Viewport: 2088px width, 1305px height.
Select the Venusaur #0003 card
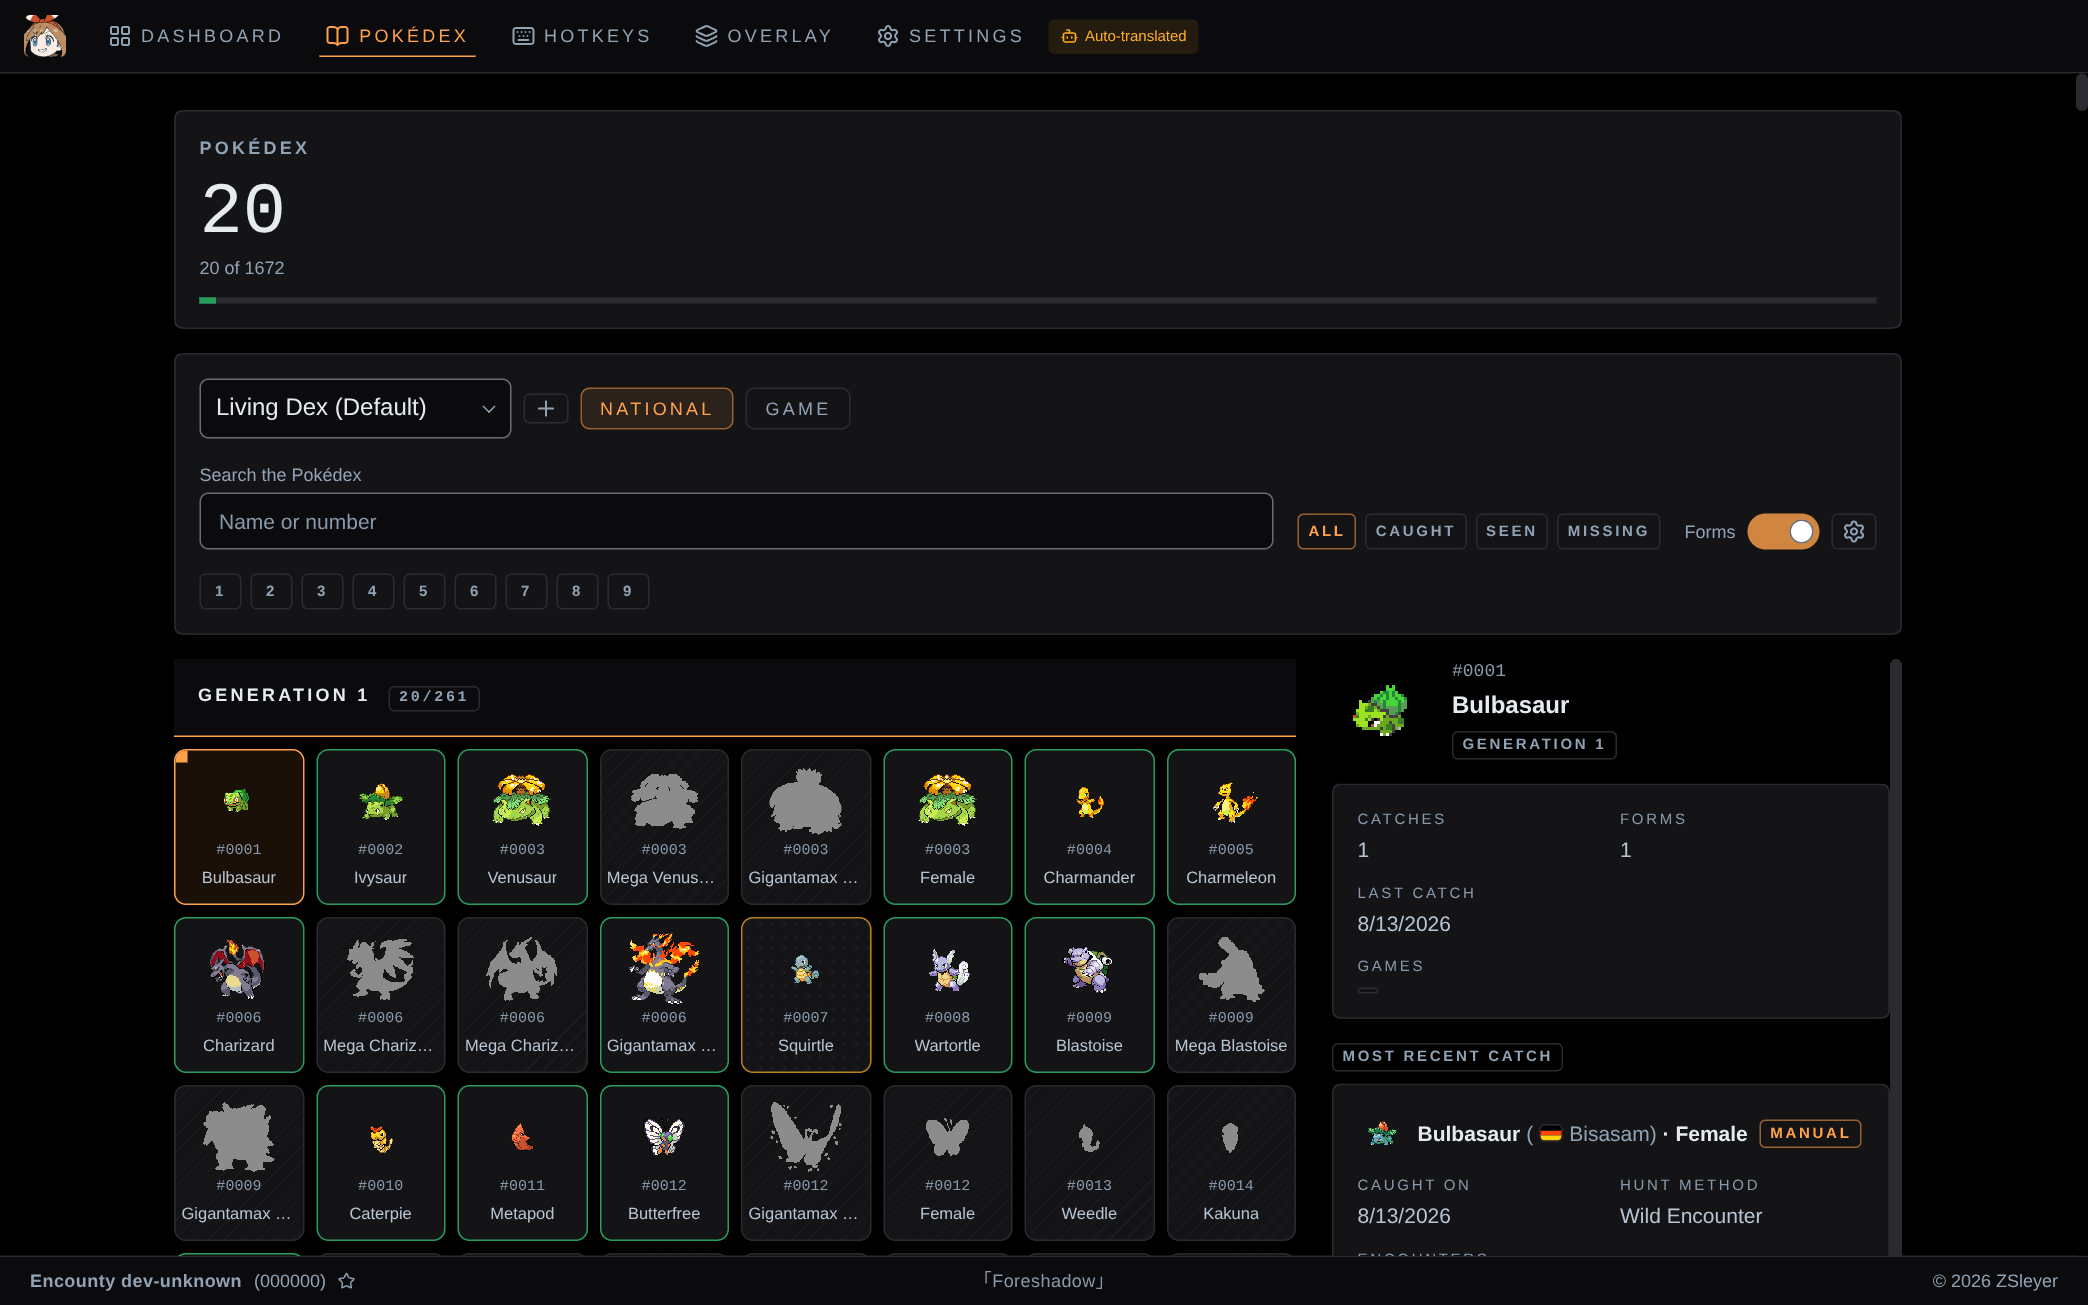tap(522, 827)
